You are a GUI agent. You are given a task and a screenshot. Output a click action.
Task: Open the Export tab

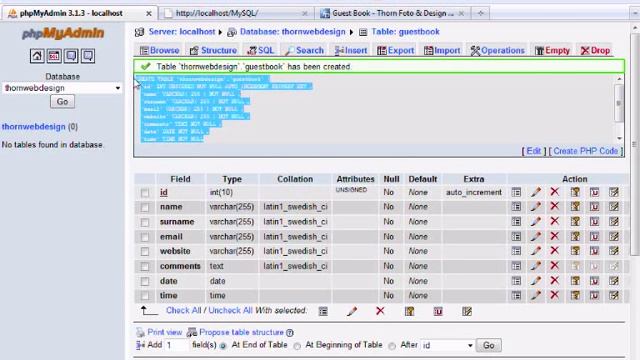396,50
